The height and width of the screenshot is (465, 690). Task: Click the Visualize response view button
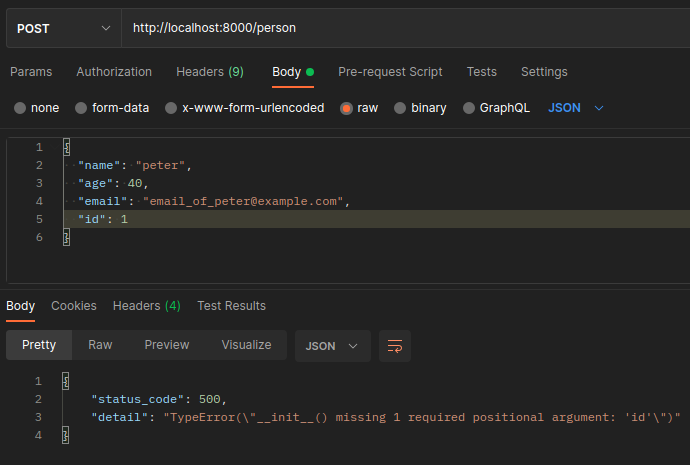(246, 345)
